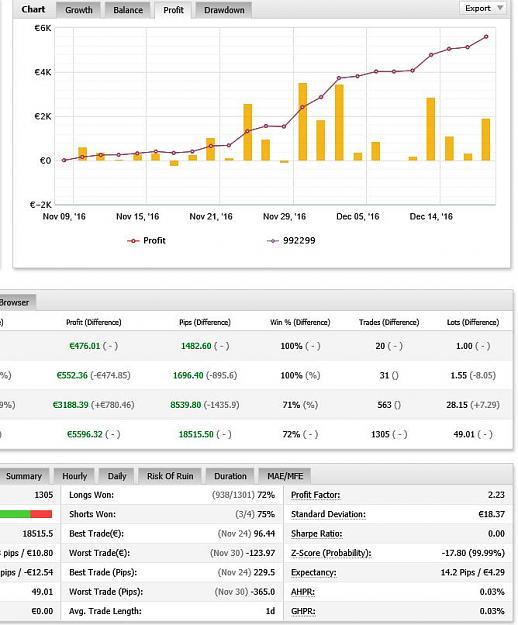The width and height of the screenshot is (518, 625).
Task: Click the AHPR label
Action: [303, 592]
